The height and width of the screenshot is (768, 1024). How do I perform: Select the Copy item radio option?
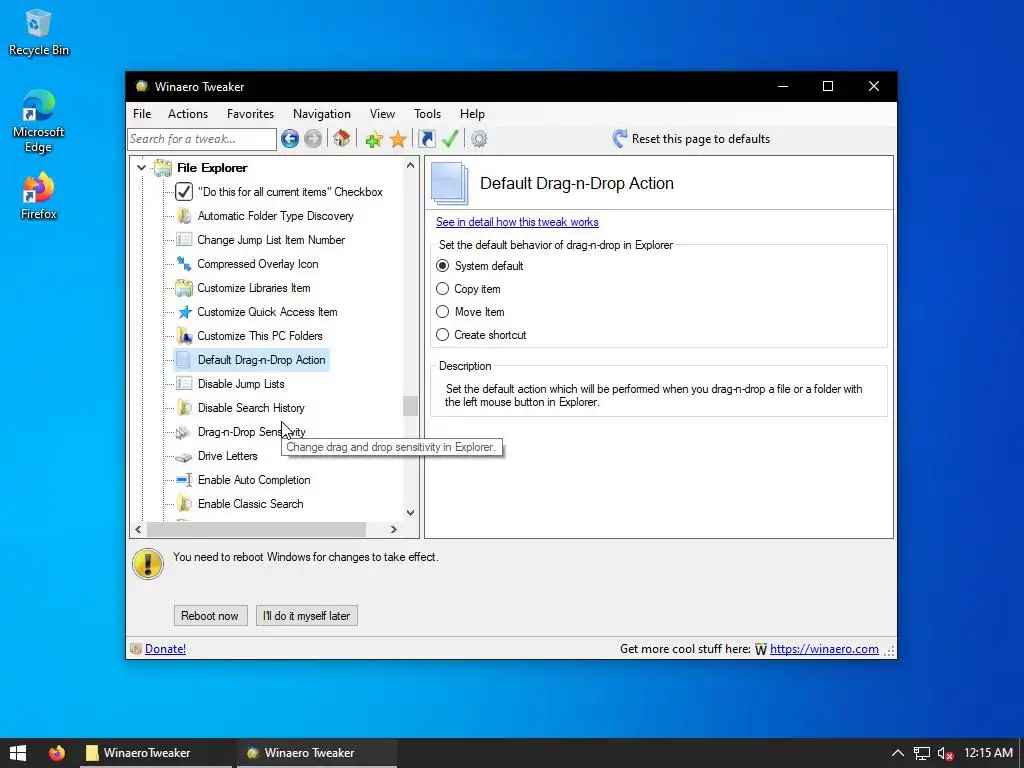click(x=443, y=289)
